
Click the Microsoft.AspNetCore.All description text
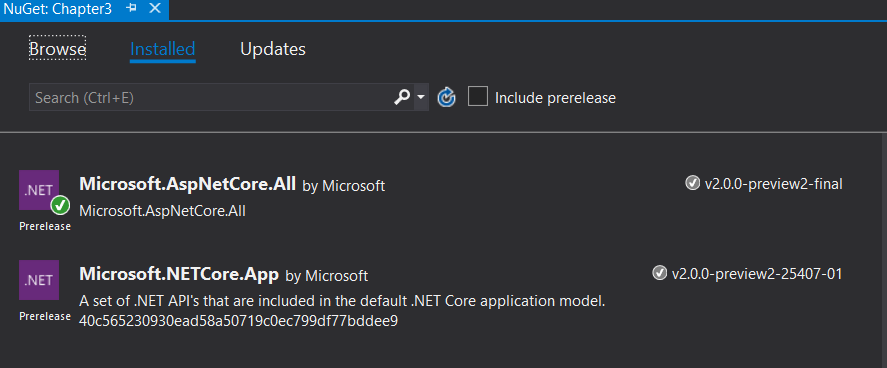point(162,211)
